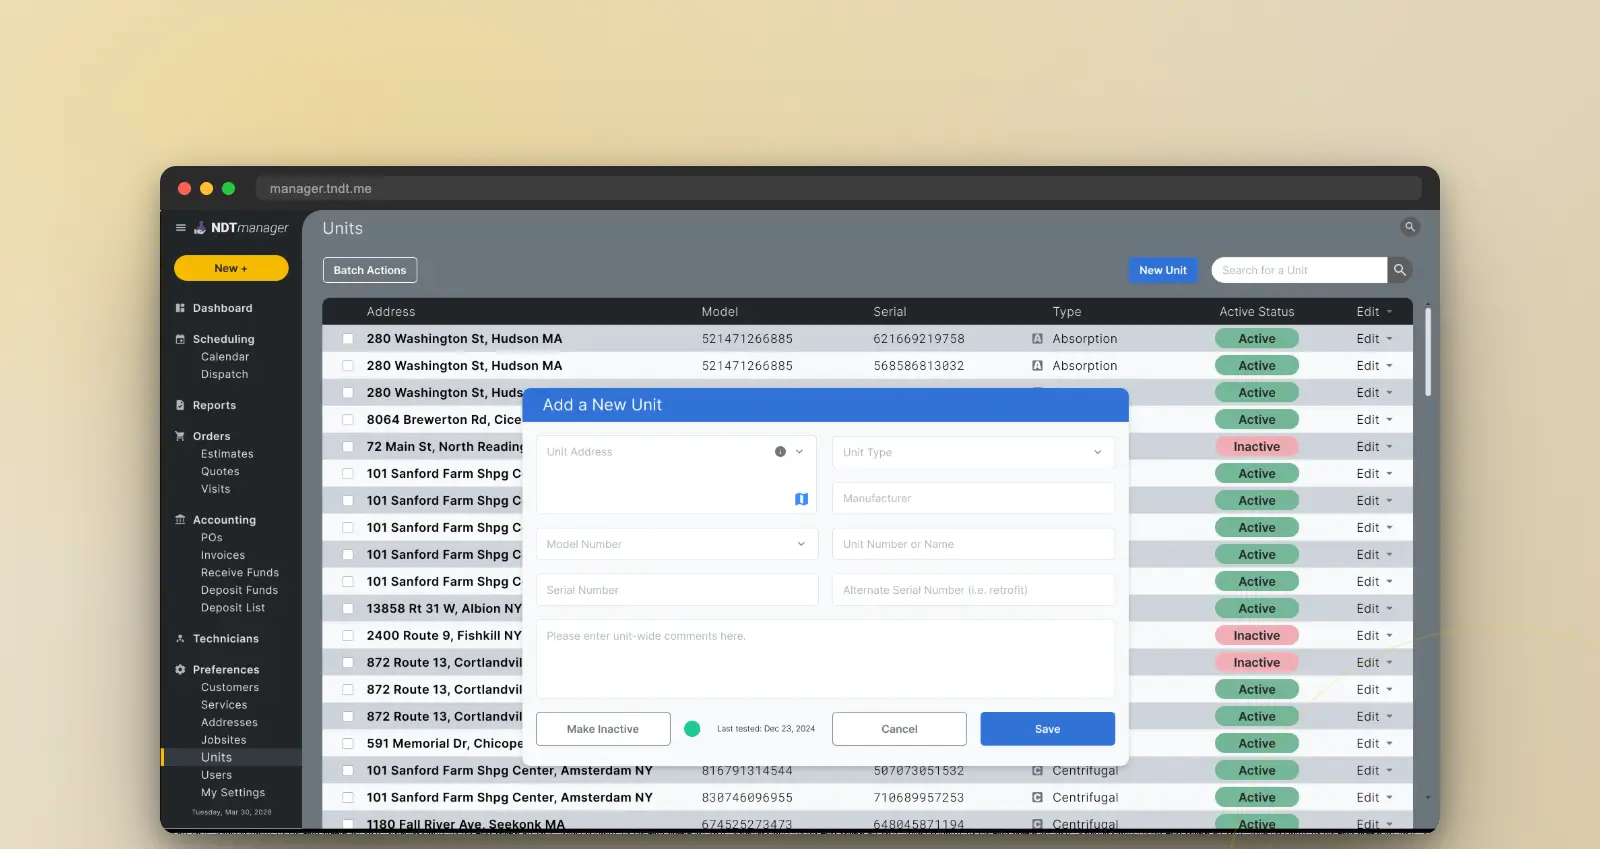This screenshot has width=1600, height=849.
Task: Click the Preferences gear icon
Action: [180, 669]
